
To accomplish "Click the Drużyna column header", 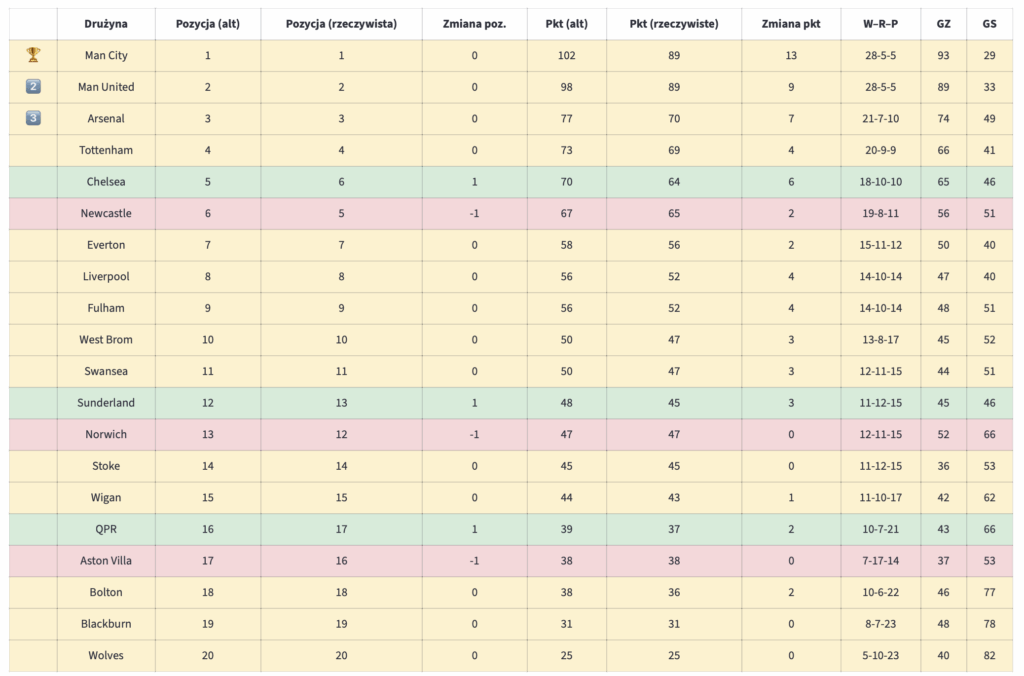I will [106, 23].
